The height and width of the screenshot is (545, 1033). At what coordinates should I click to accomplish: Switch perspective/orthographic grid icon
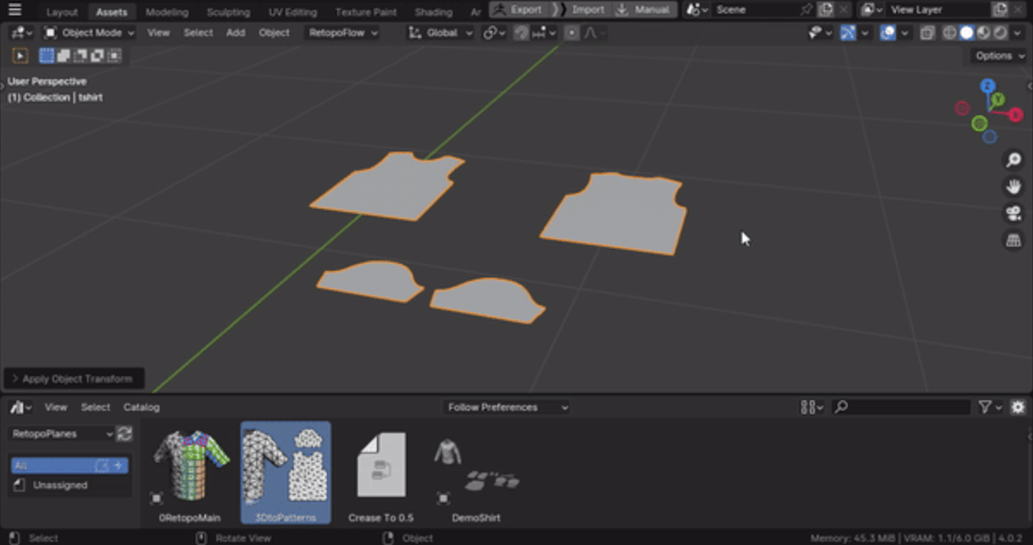[x=1013, y=240]
